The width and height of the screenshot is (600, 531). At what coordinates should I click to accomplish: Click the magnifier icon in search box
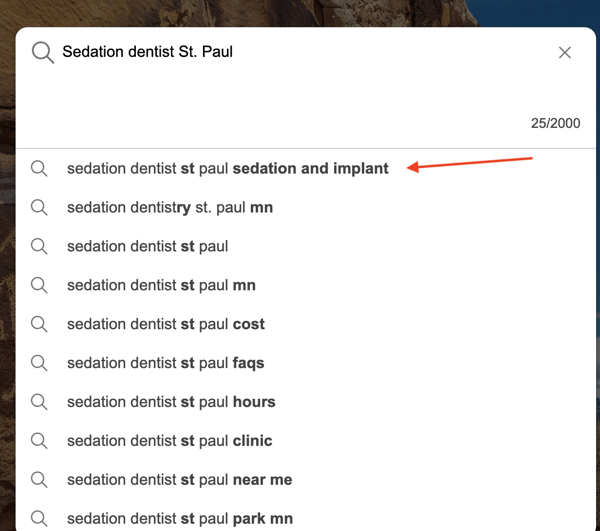coord(42,52)
